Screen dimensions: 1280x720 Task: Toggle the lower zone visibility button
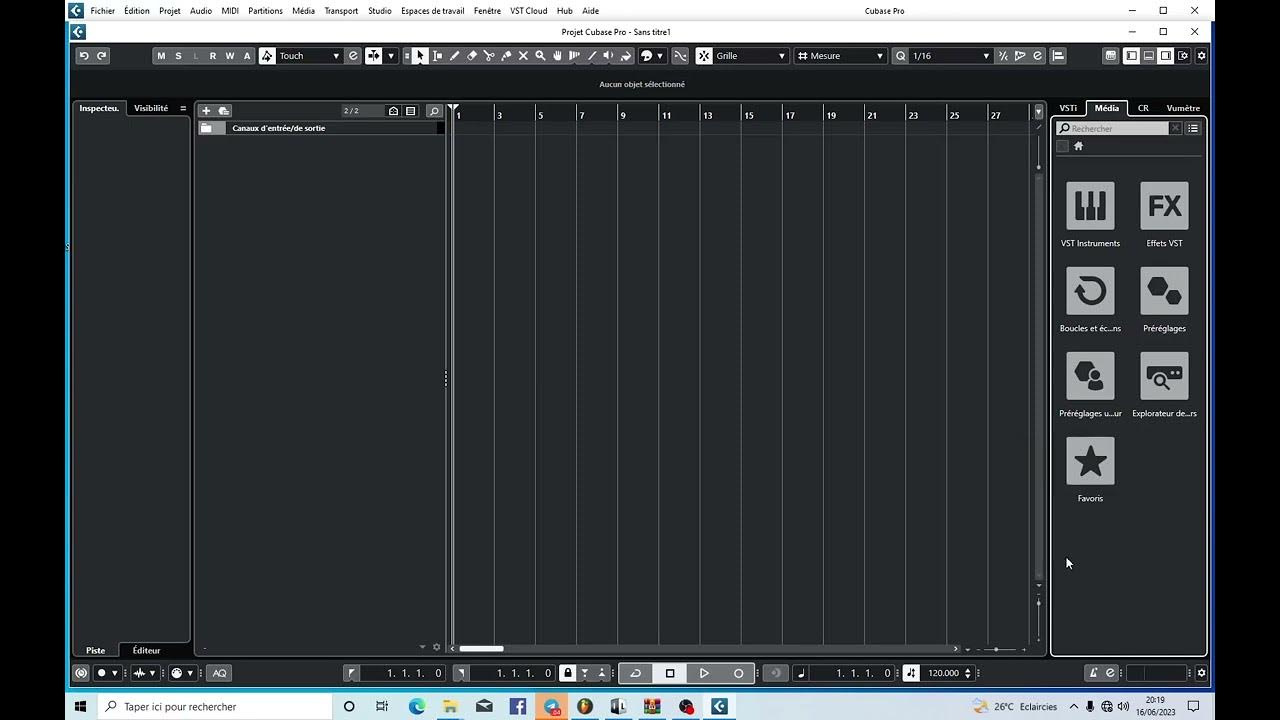click(1149, 56)
